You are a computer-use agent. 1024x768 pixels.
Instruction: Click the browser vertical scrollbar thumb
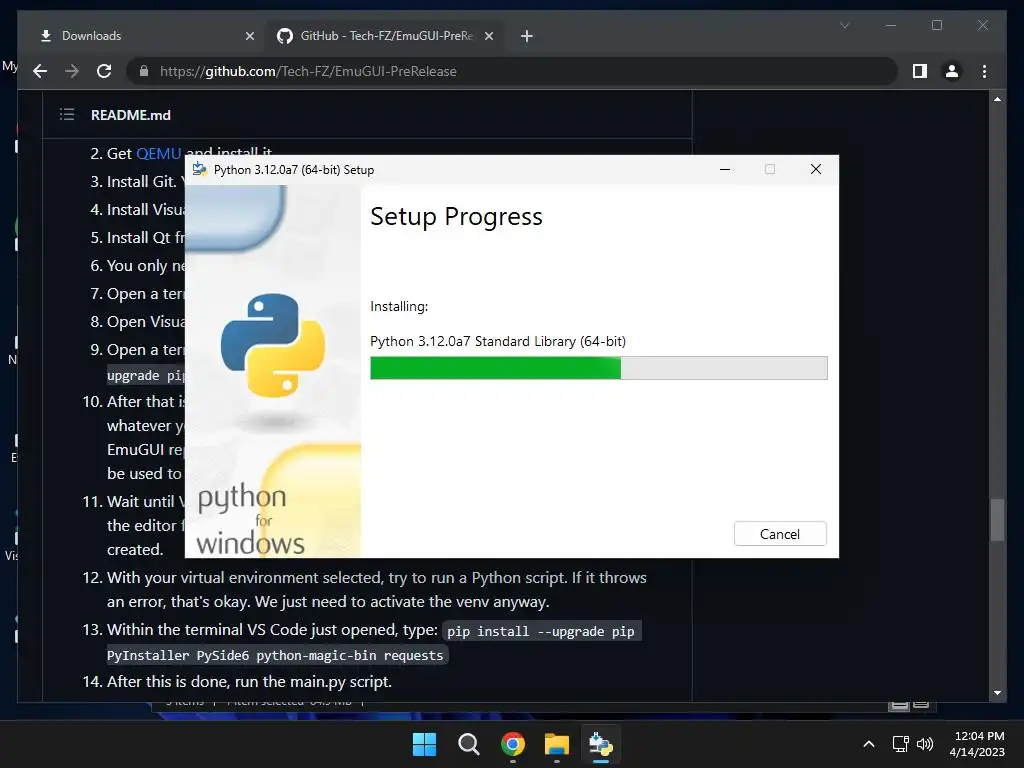point(997,520)
